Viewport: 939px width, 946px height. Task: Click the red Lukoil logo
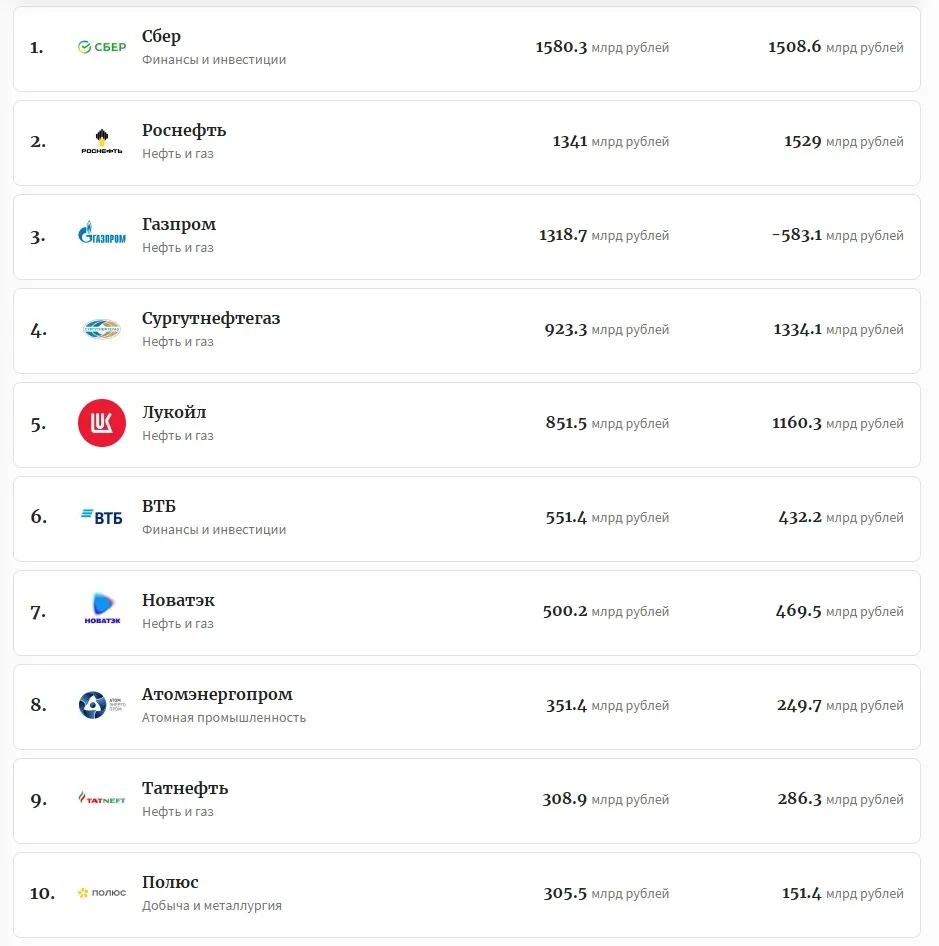[102, 423]
